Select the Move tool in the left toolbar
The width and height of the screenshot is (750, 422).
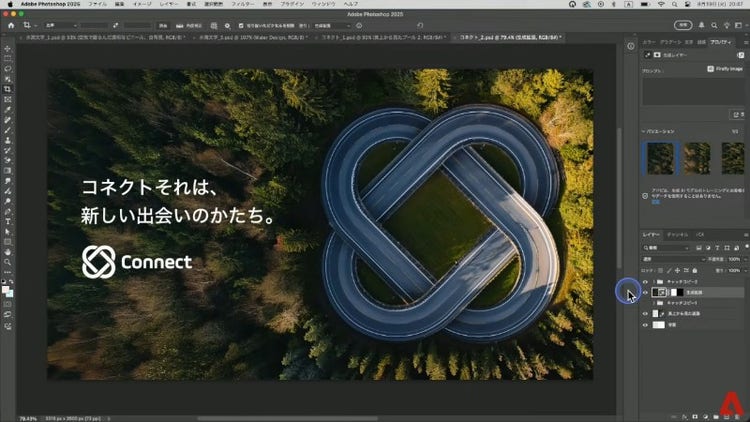click(7, 48)
